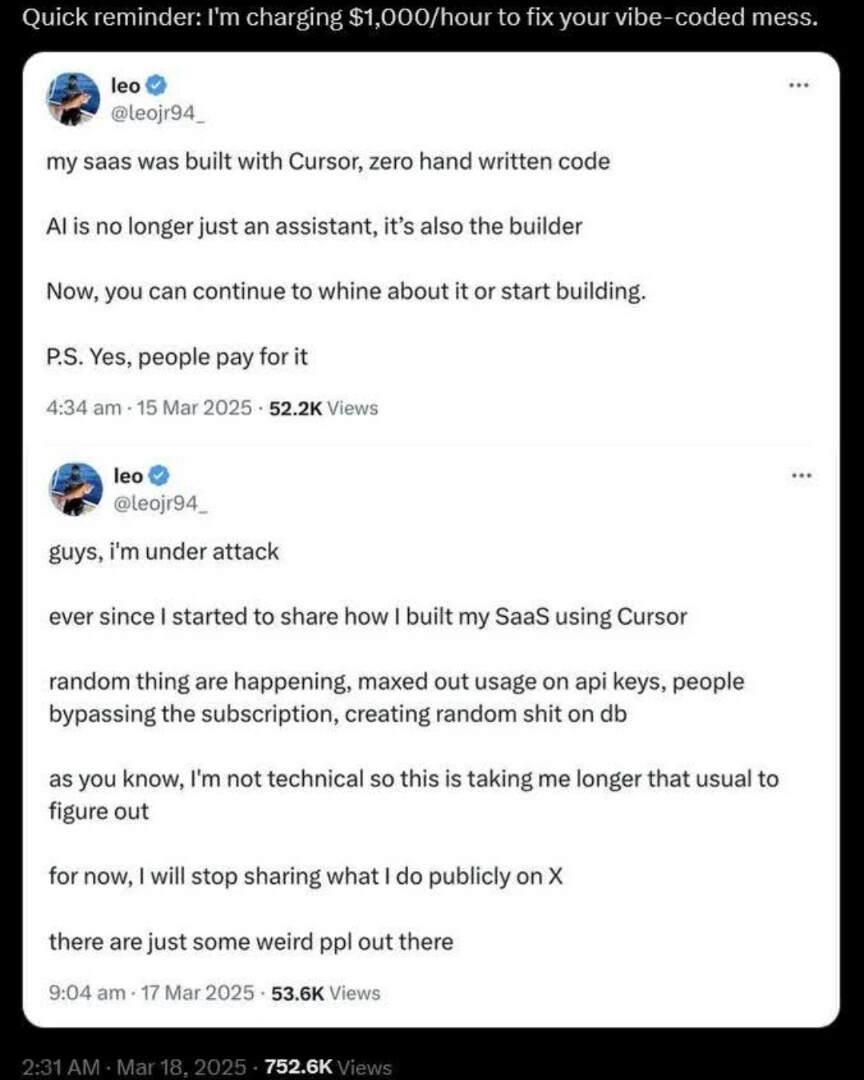Open the 9:04 am · 17 Mar 2025 timestamp
Viewport: 864px width, 1080px height.
[x=150, y=993]
